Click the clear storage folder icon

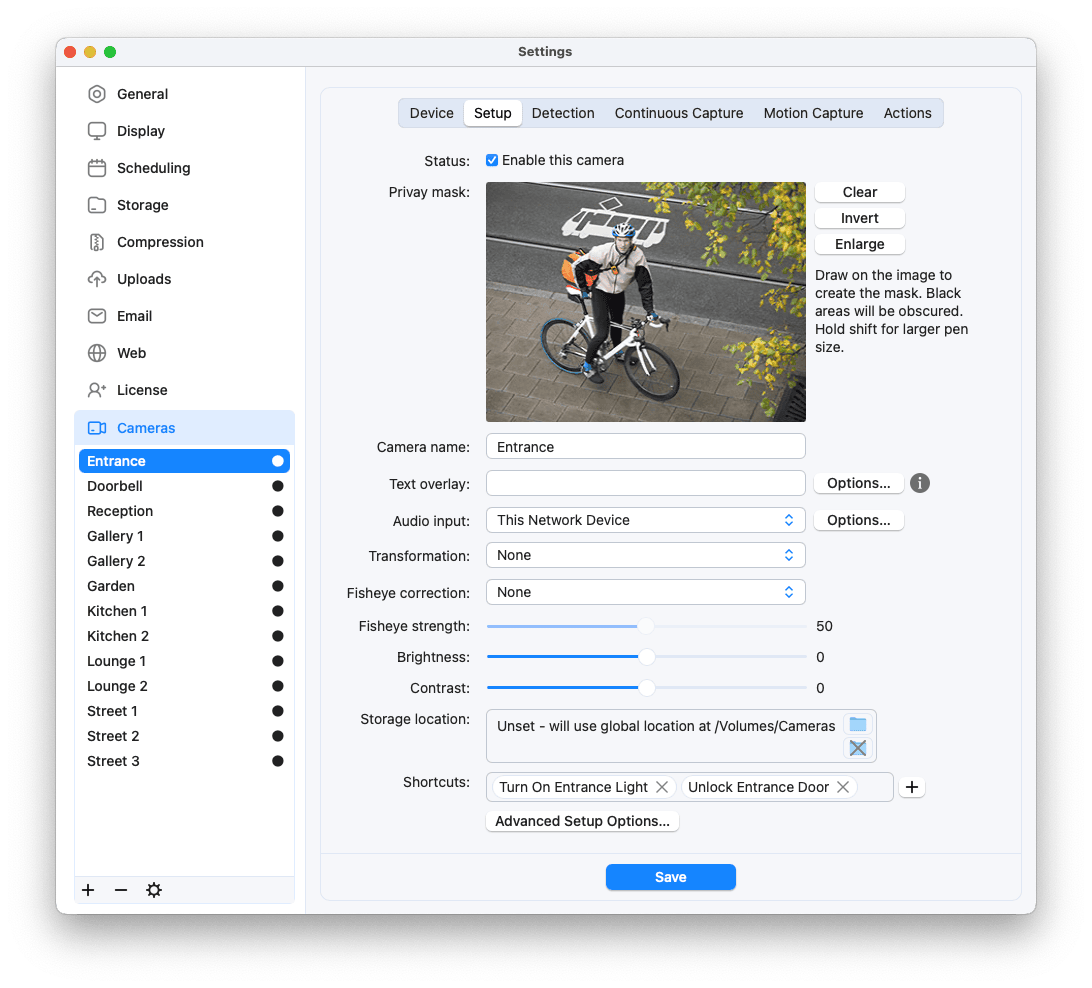(858, 749)
